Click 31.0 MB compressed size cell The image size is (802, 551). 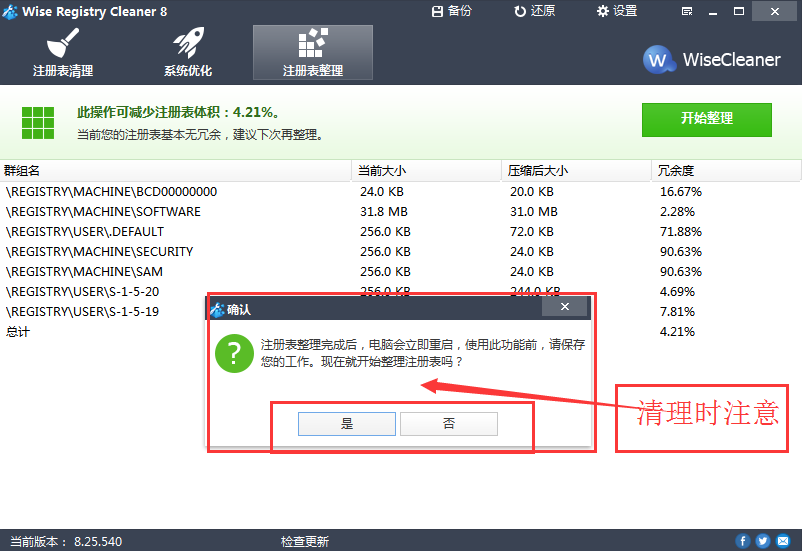[533, 212]
